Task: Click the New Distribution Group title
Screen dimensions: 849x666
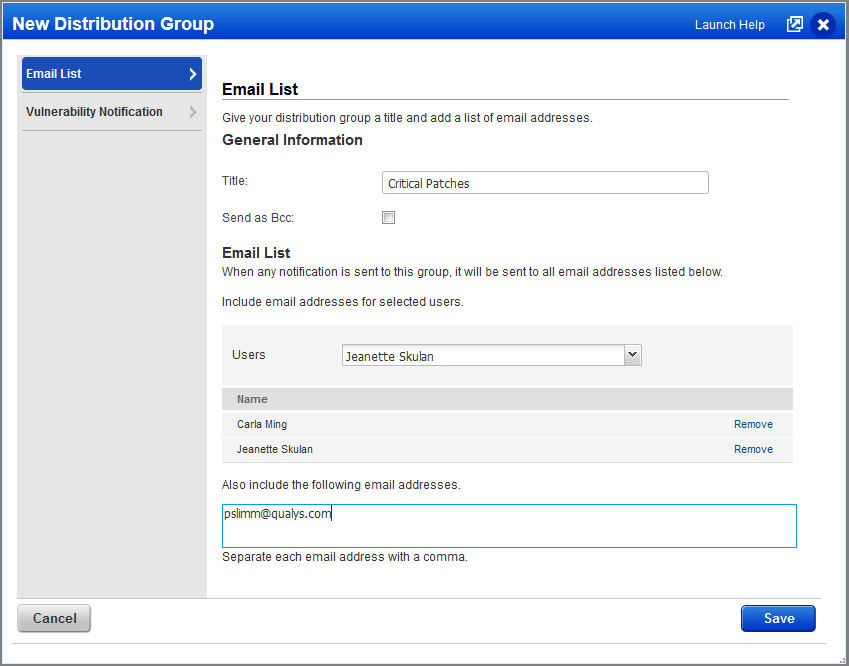Action: click(113, 24)
